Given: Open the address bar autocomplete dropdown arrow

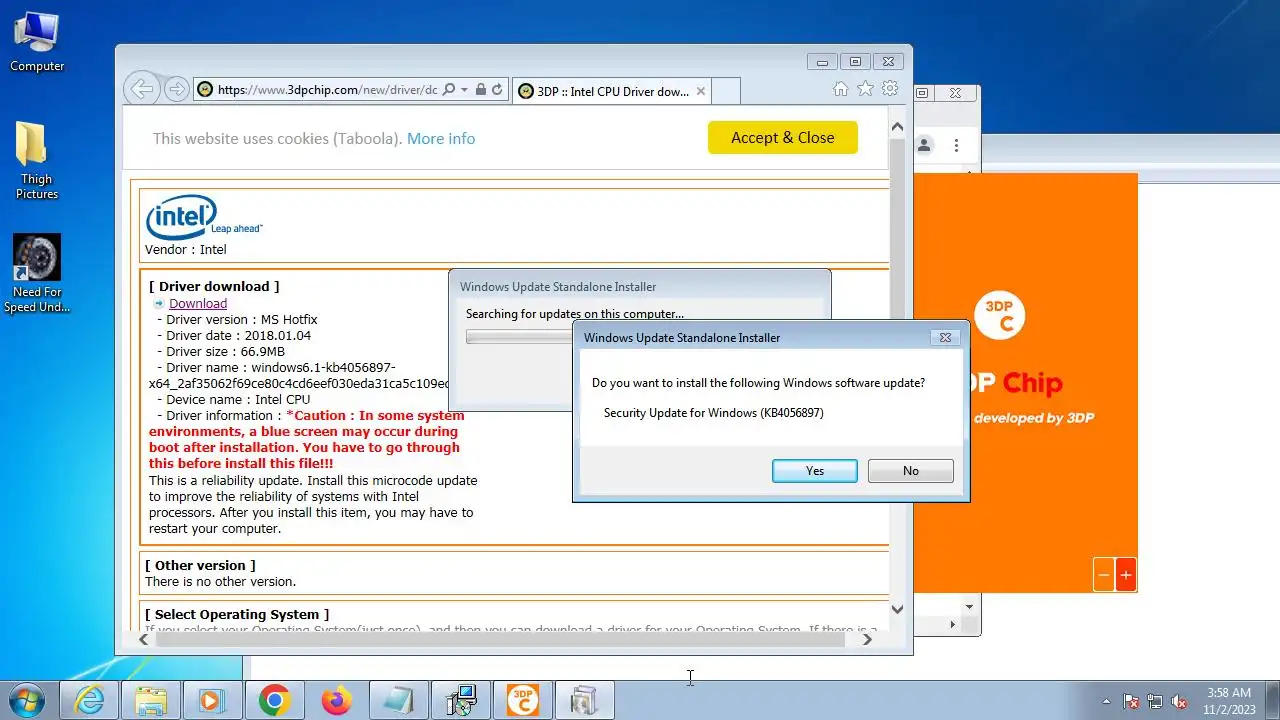Looking at the screenshot, I should click(x=464, y=90).
